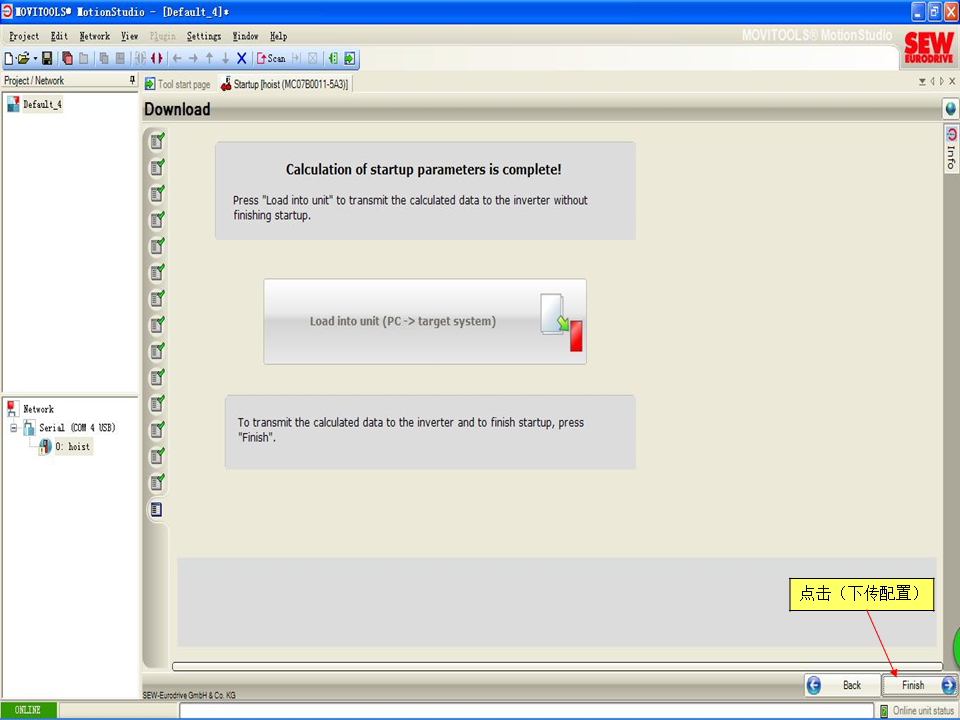Click the current last step icon in wizard sidebar
This screenshot has width=960, height=720.
click(x=156, y=510)
